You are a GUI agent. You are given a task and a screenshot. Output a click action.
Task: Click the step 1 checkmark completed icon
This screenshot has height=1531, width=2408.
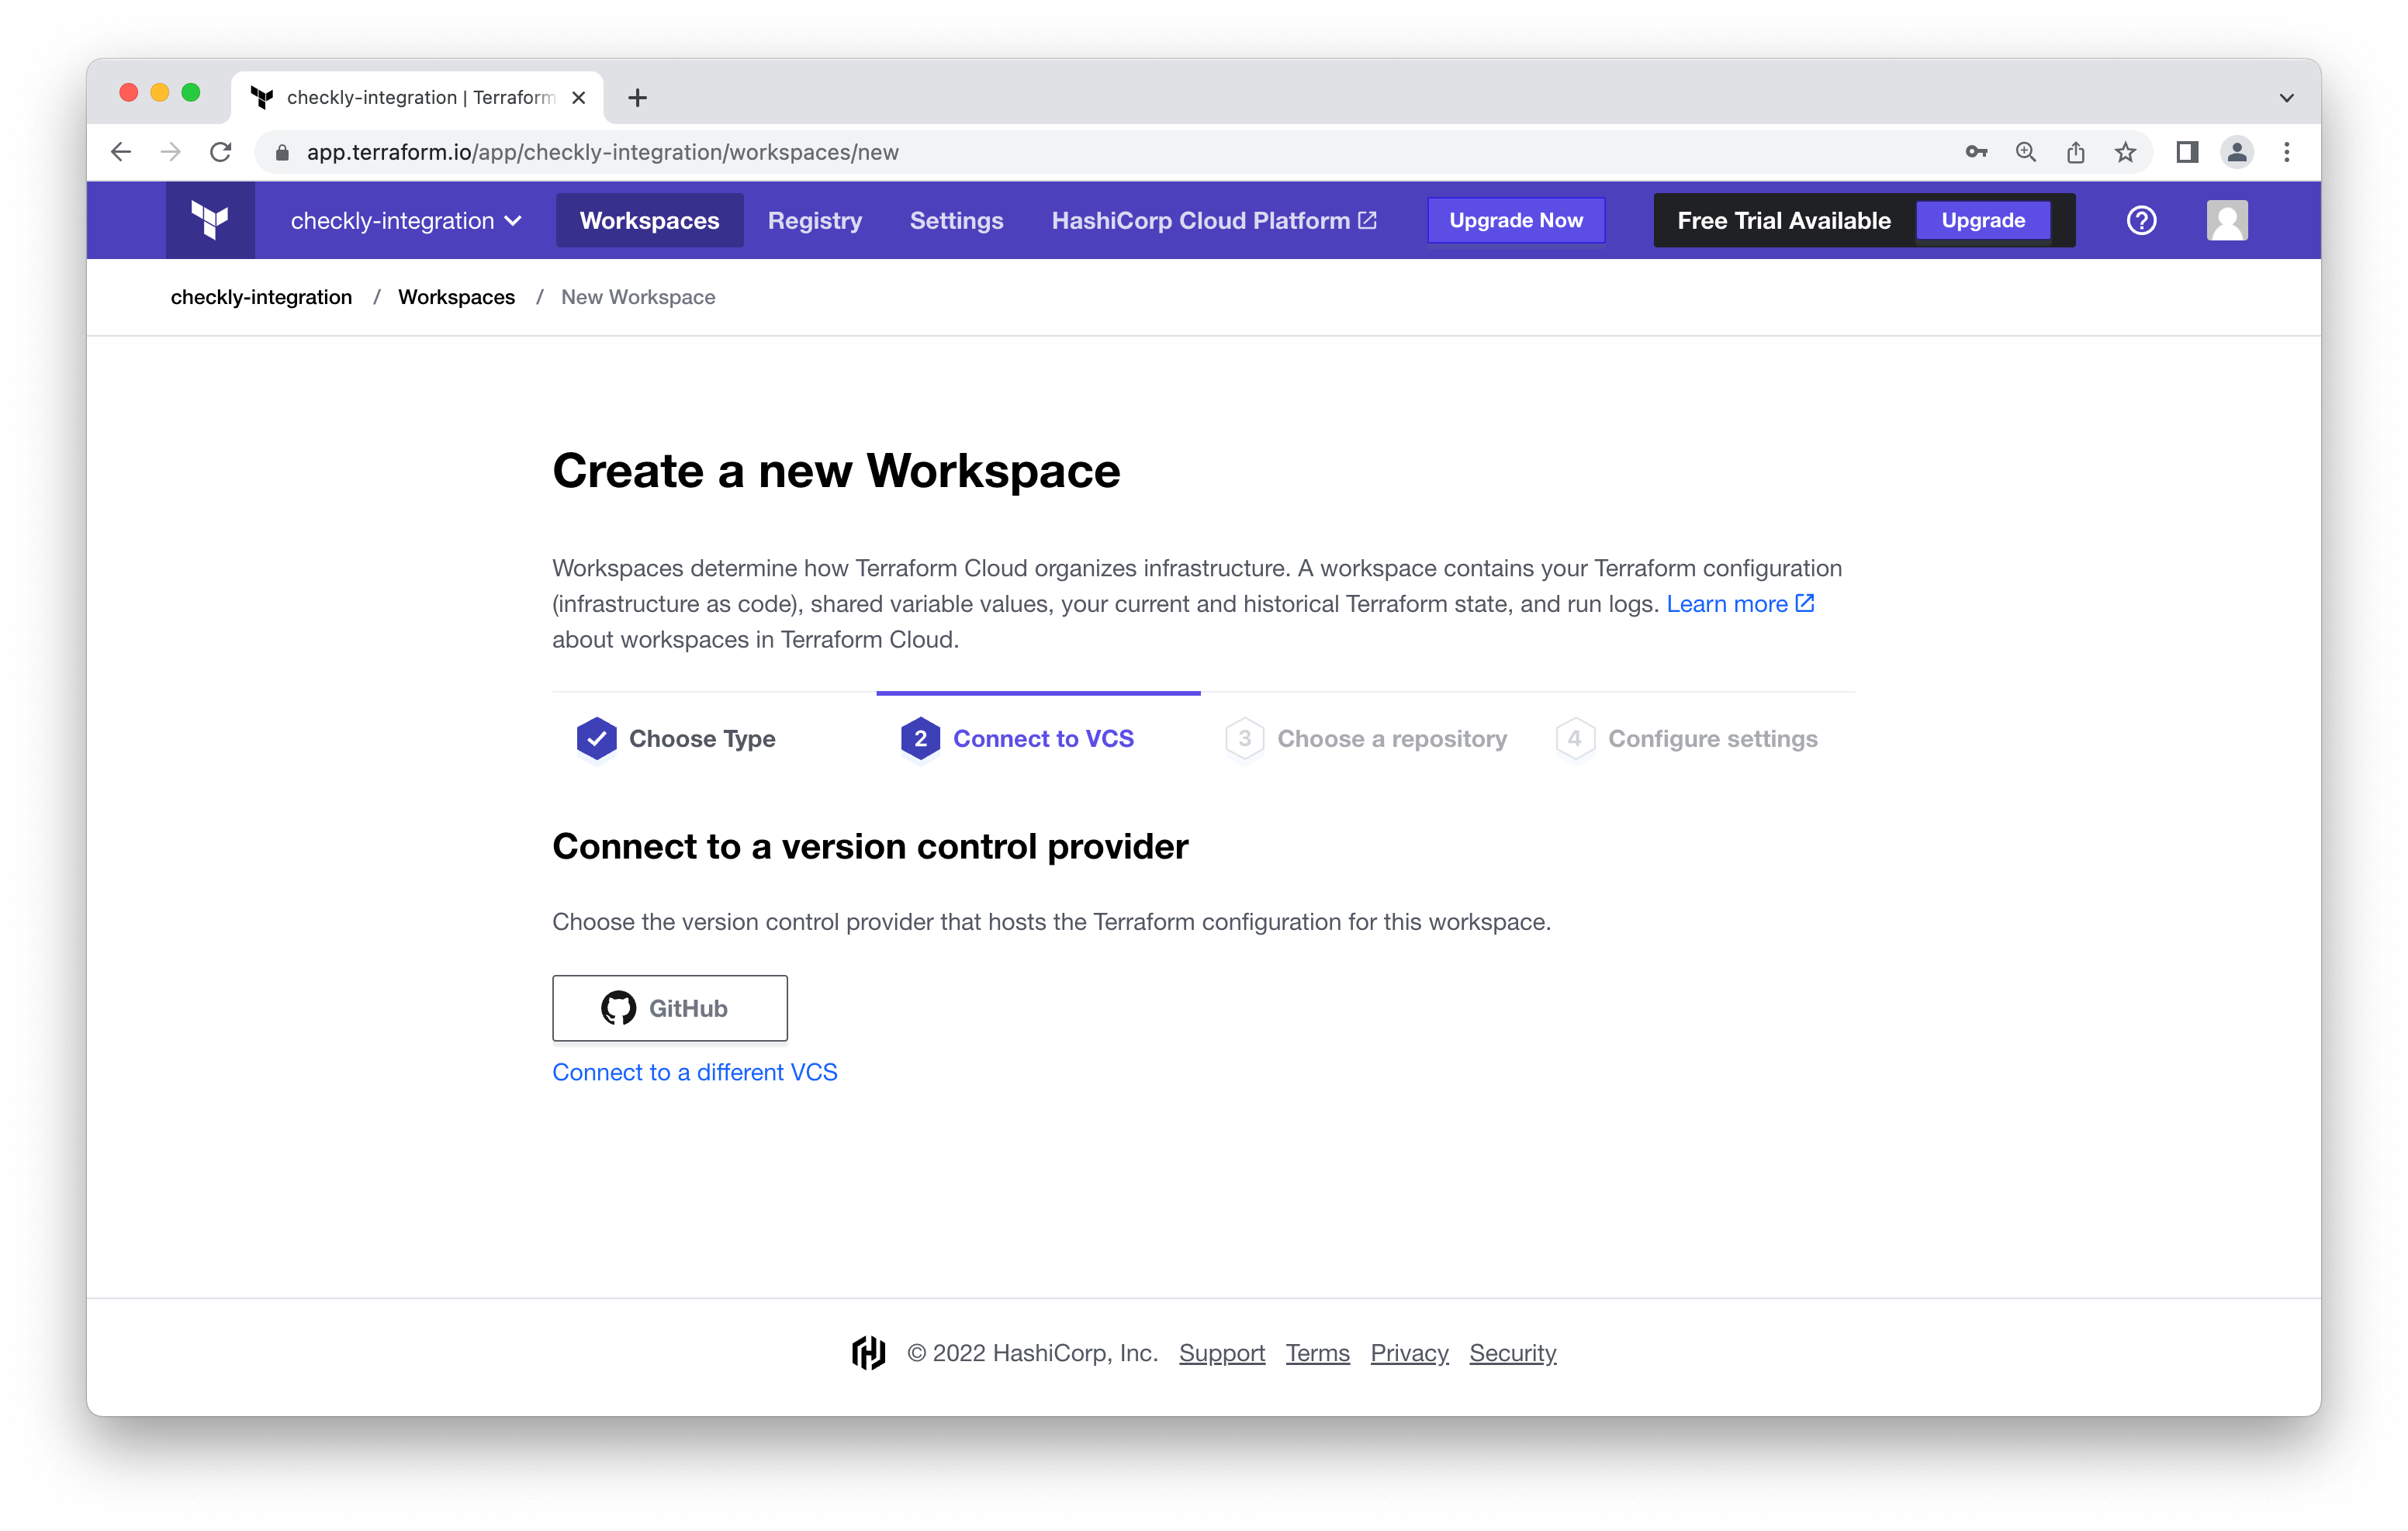(597, 738)
